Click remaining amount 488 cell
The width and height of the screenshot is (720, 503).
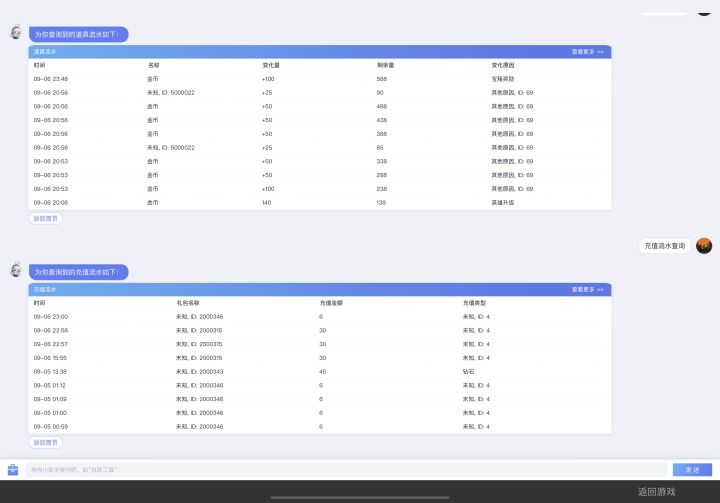[x=382, y=107]
